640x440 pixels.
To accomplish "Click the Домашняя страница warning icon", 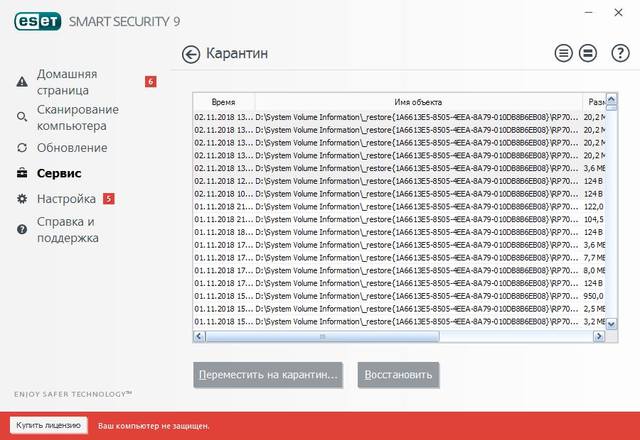I will pyautogui.click(x=22, y=81).
